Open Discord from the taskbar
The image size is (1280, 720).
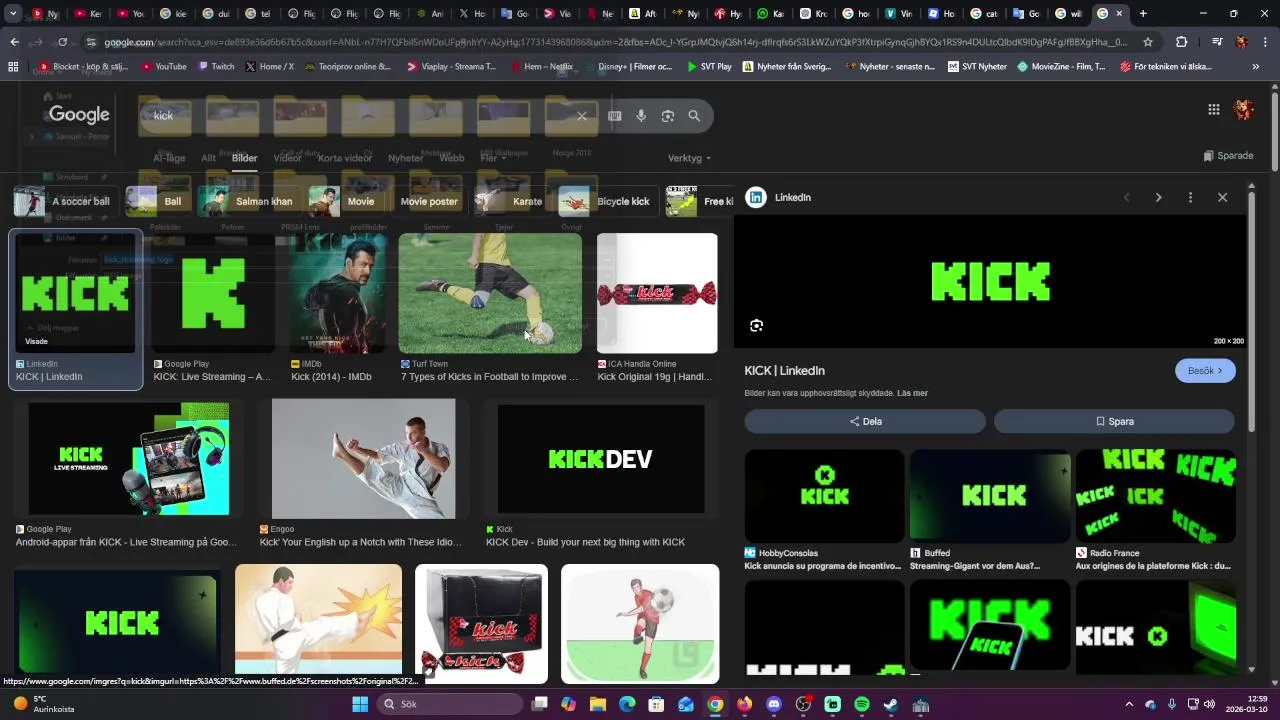click(773, 704)
